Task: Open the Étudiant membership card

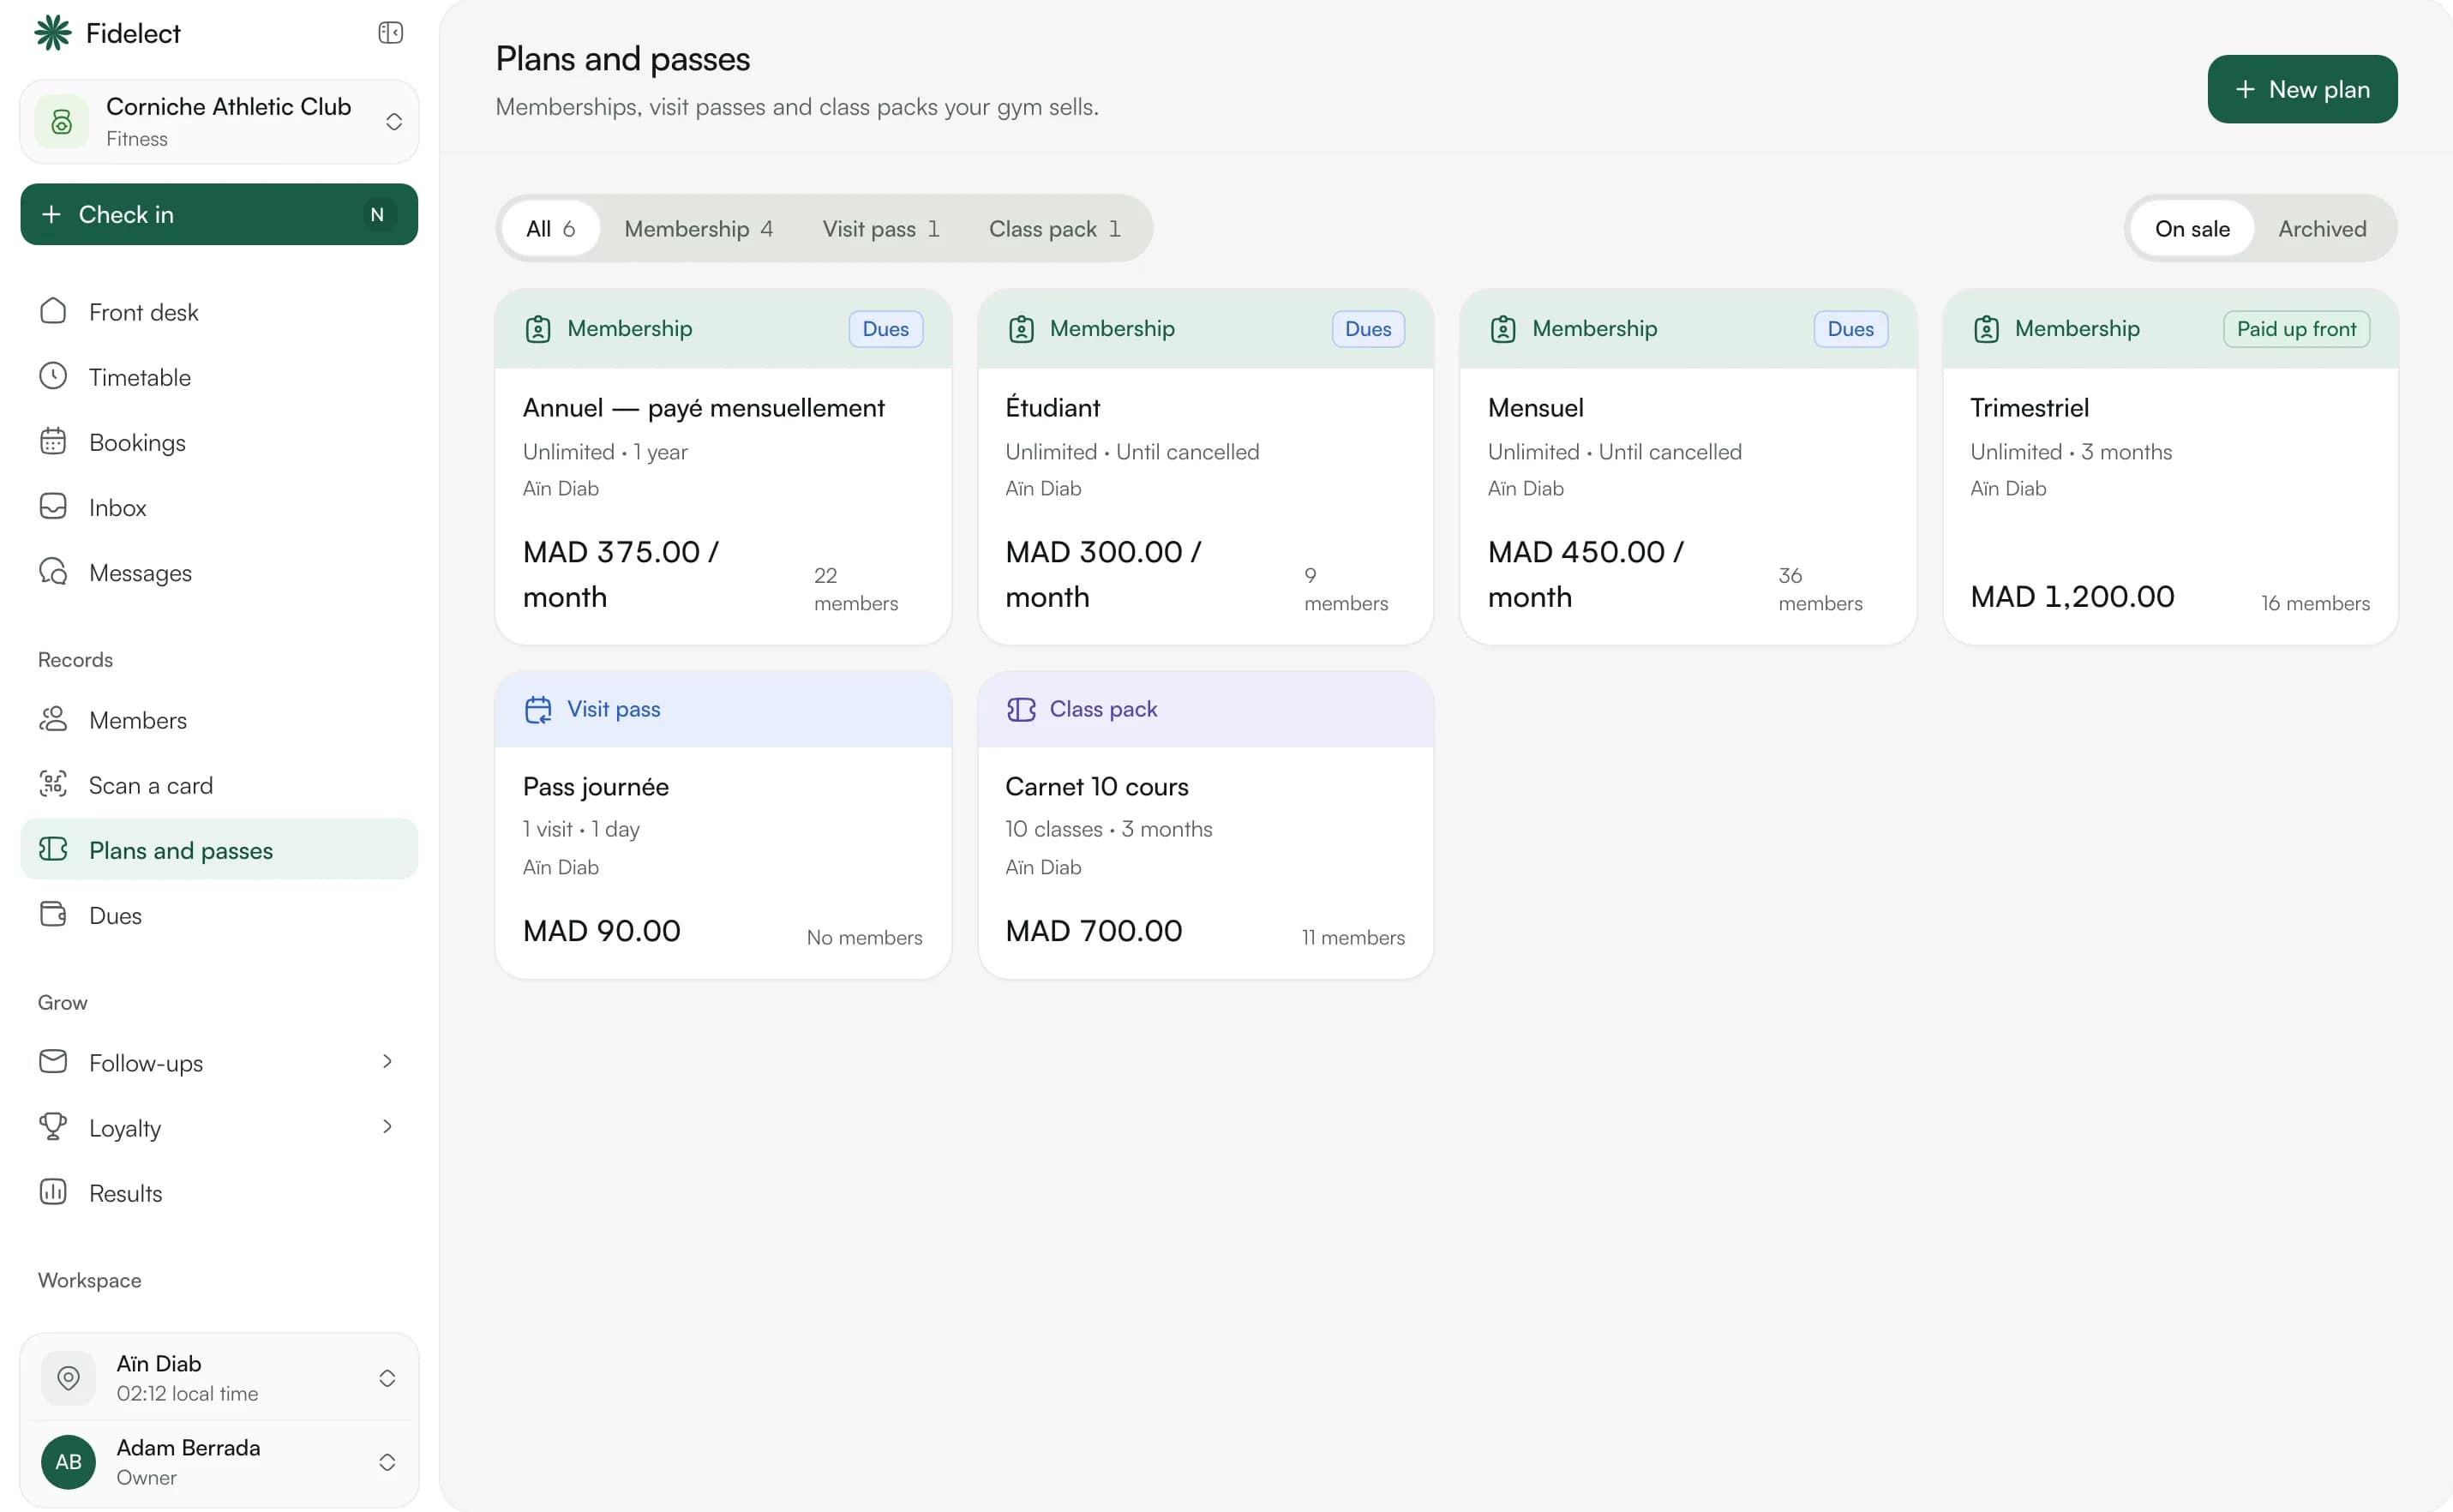Action: (x=1205, y=467)
